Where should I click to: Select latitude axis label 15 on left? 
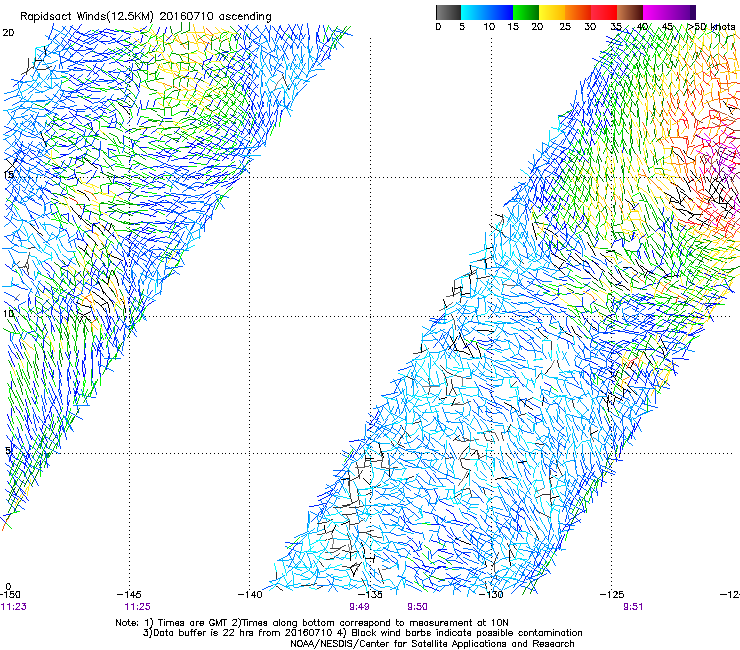pos(8,175)
